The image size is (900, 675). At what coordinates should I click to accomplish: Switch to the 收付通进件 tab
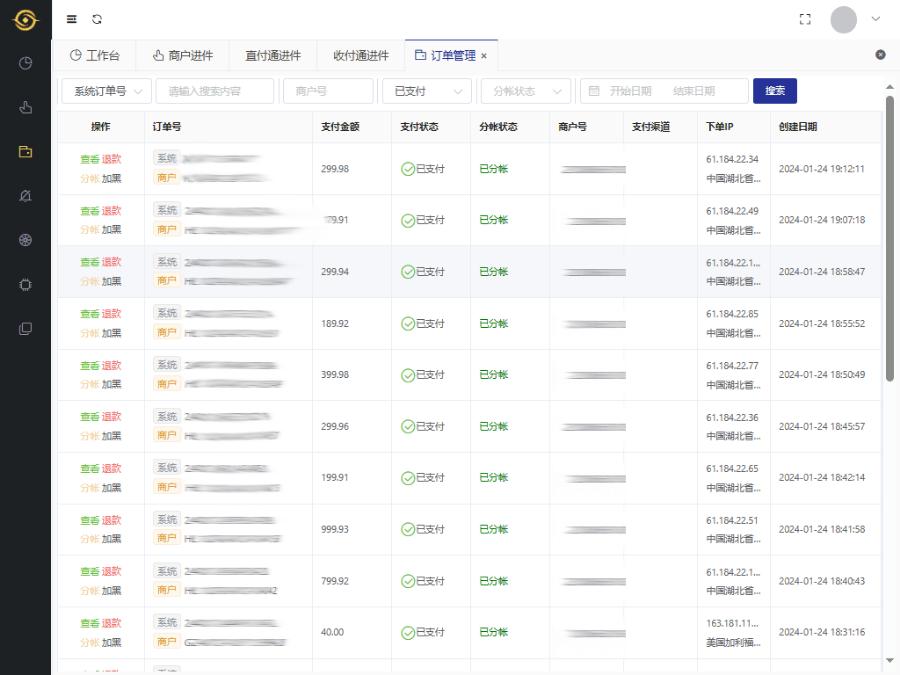360,56
